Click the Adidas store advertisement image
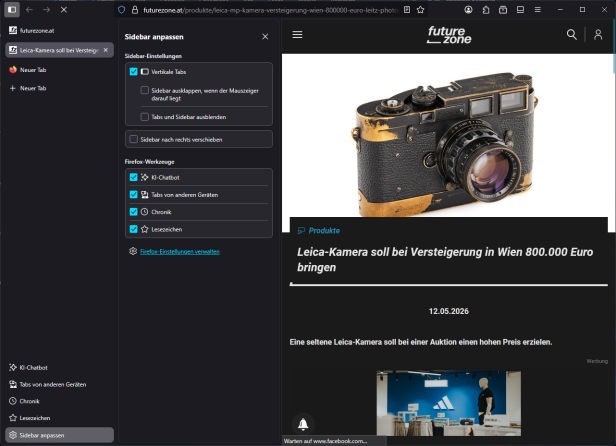This screenshot has width=616, height=446. [449, 403]
